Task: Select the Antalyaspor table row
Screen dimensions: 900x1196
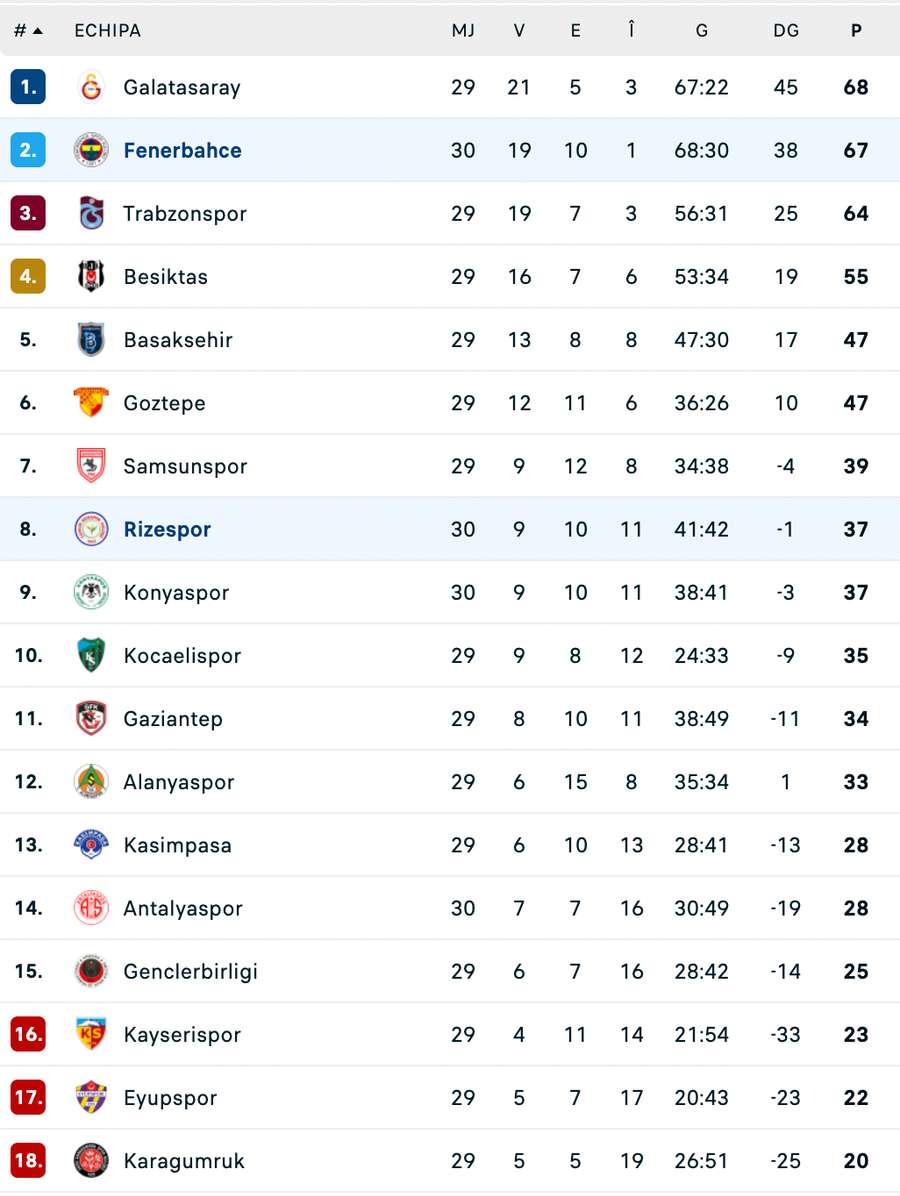Action: (x=450, y=908)
